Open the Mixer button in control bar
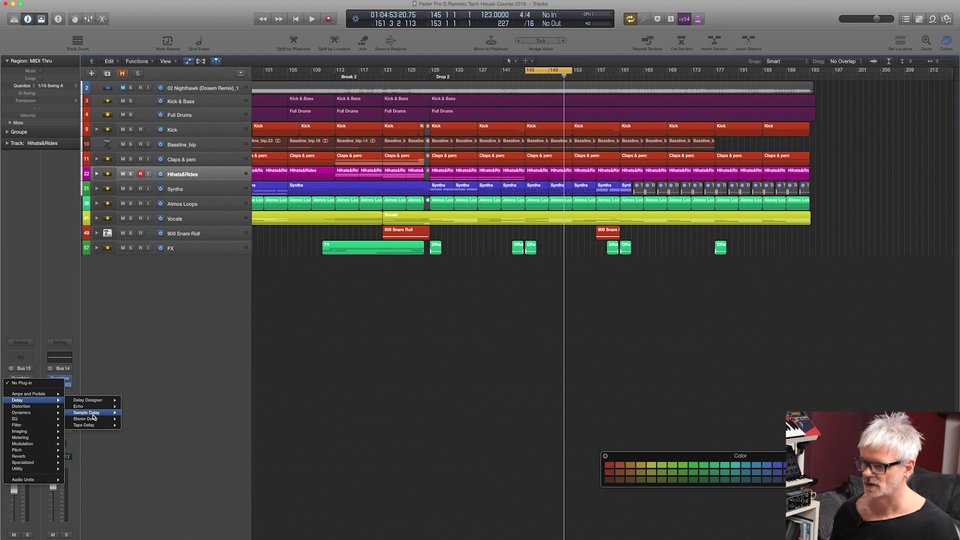This screenshot has height=540, width=960. [x=89, y=19]
